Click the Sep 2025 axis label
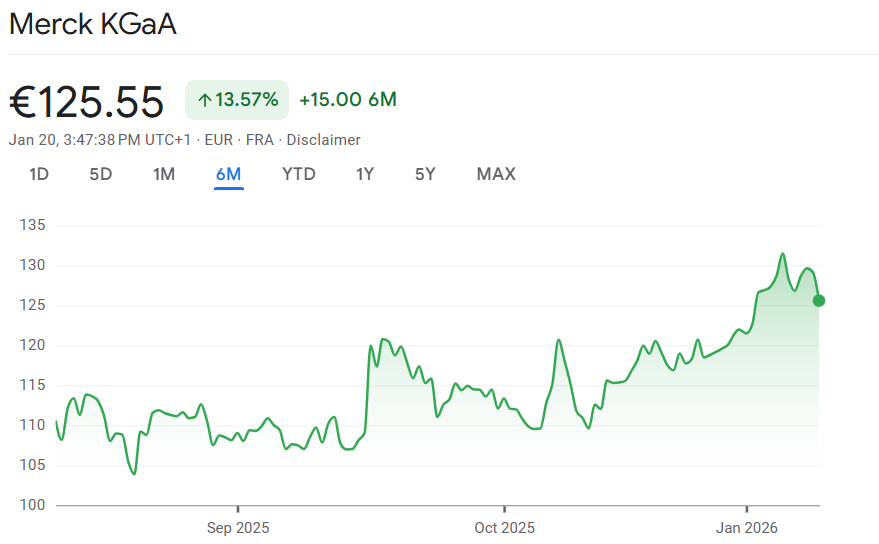Viewport: 879px width, 544px height. tap(238, 527)
